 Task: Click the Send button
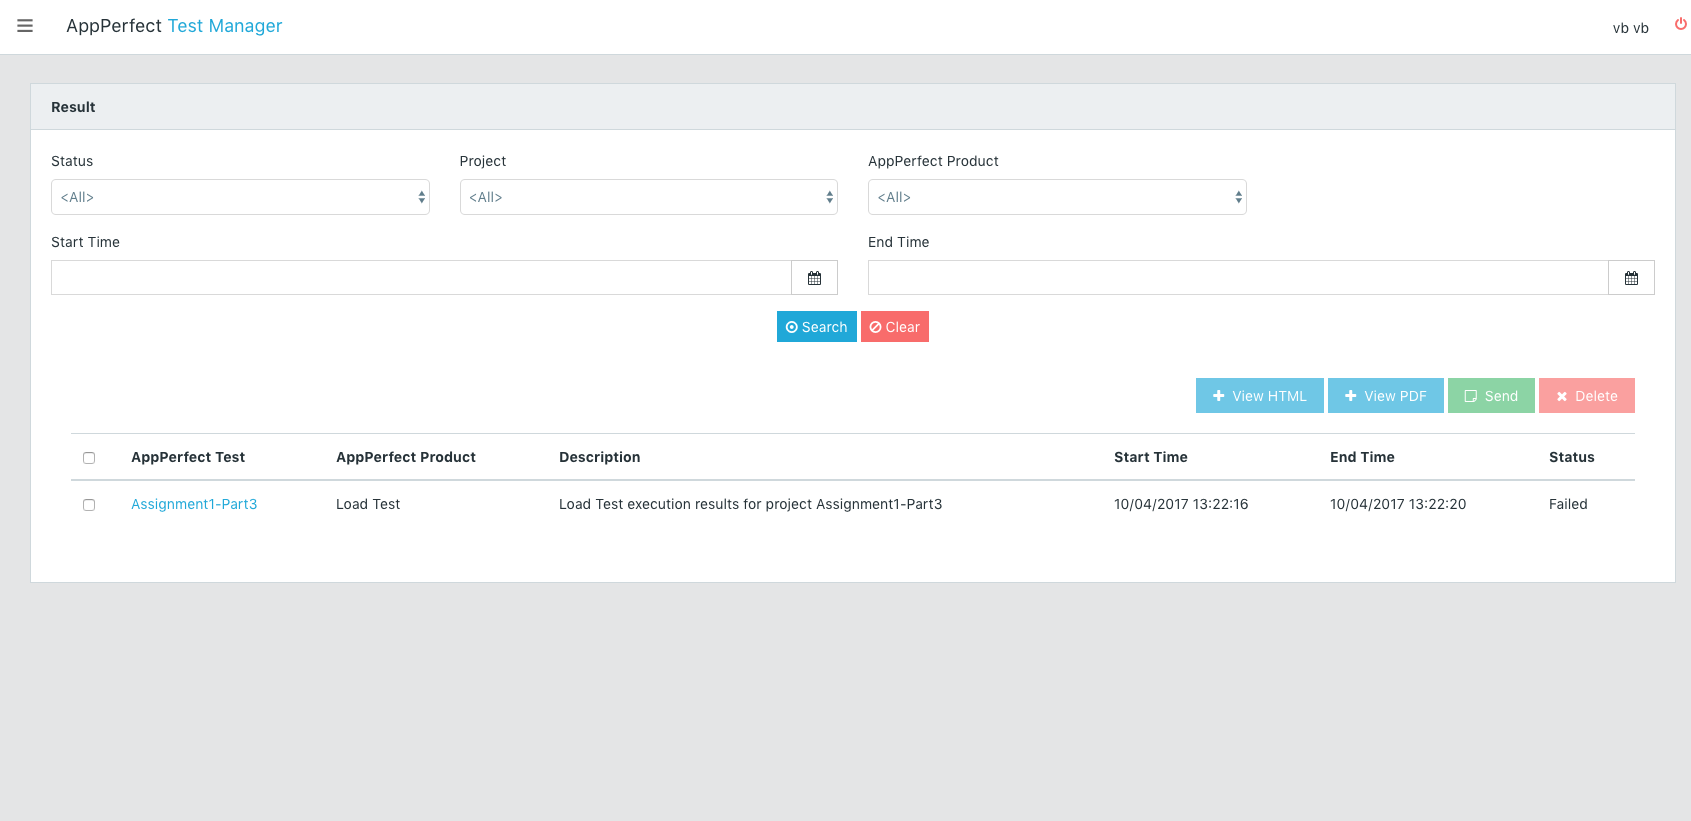[1491, 396]
